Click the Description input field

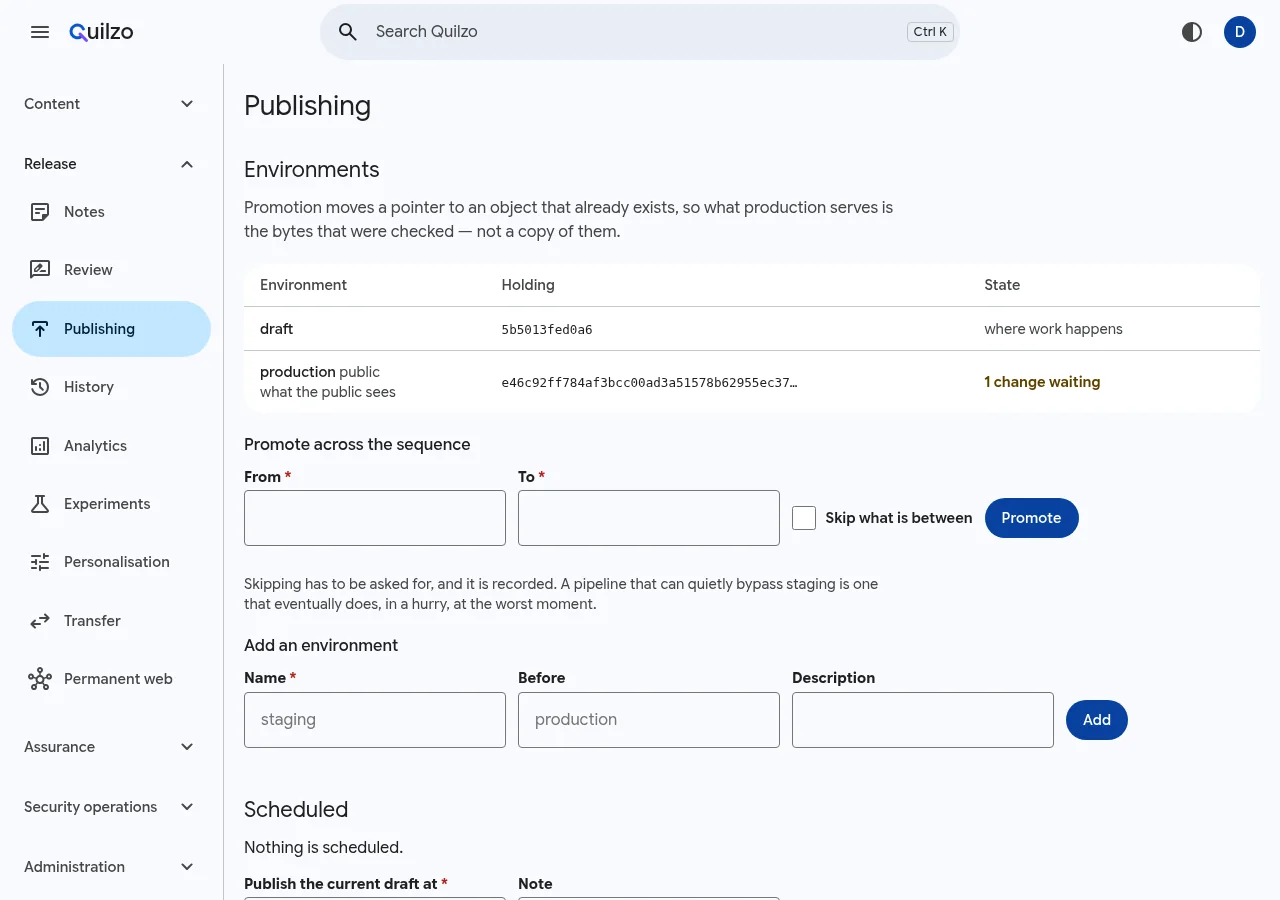[x=923, y=720]
